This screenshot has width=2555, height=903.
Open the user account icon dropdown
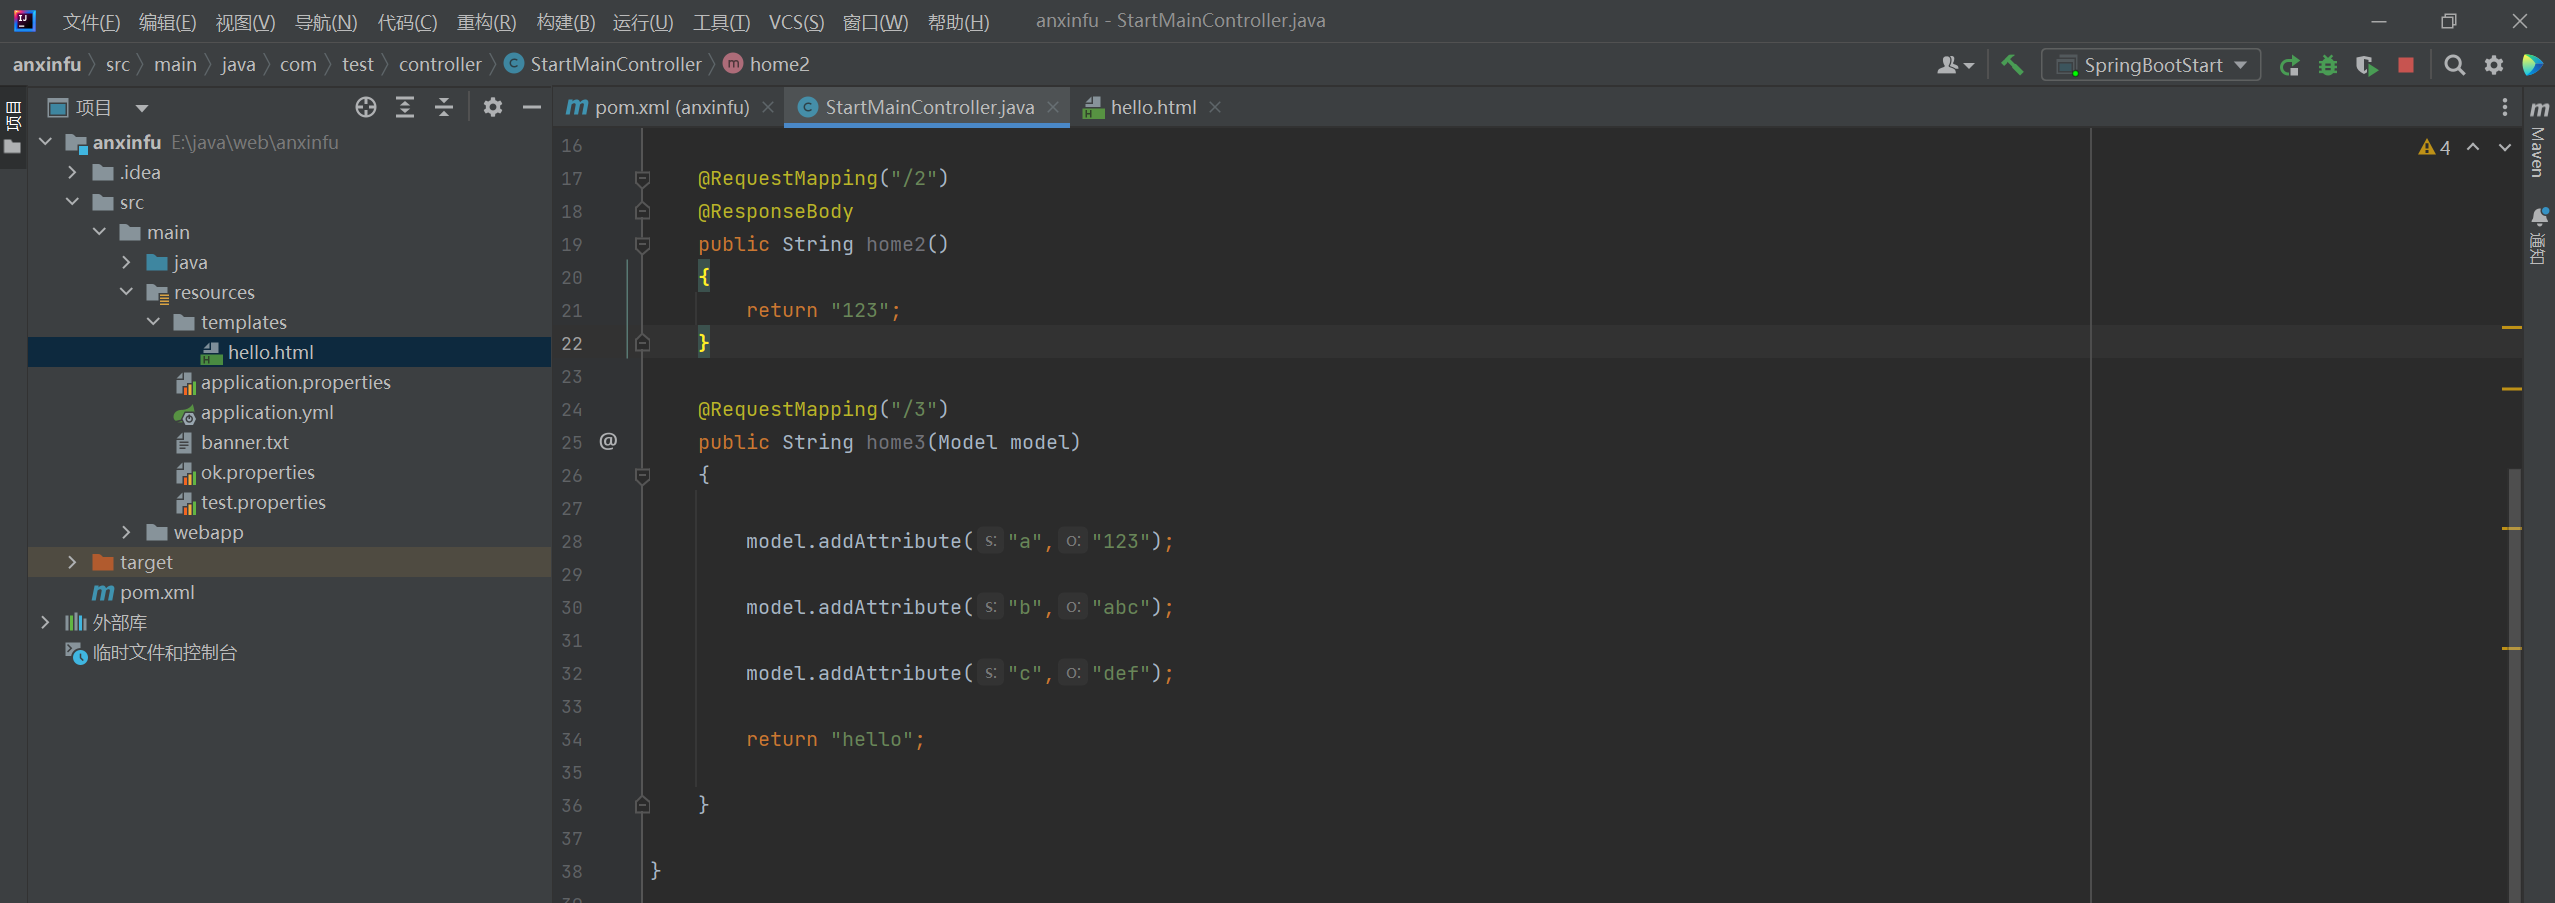click(x=1955, y=65)
